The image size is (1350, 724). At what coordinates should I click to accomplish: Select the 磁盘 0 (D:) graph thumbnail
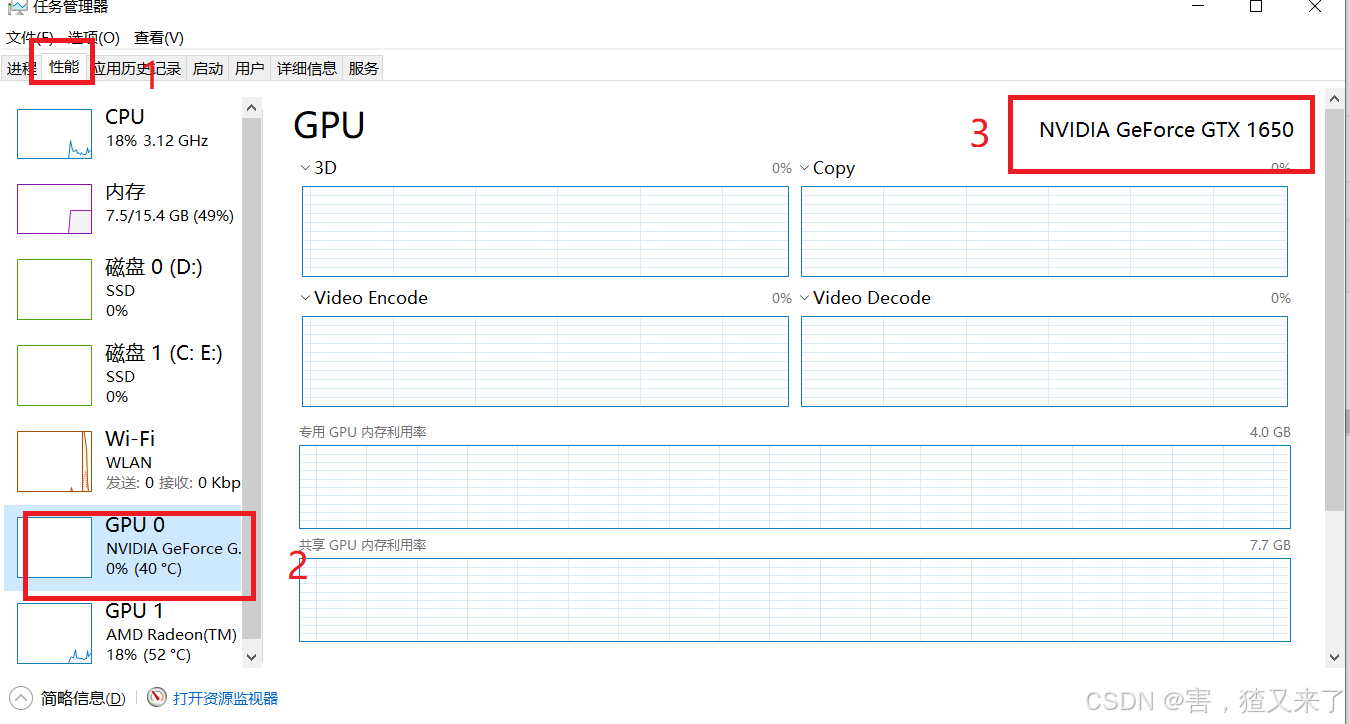pyautogui.click(x=54, y=290)
